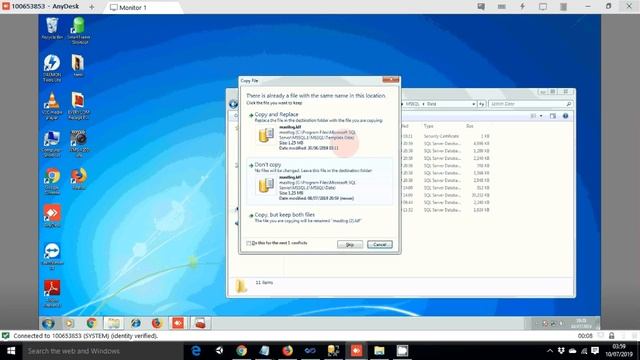Screen dimensions: 640x360
Task: Click Explorer search field
Action: (x=530, y=104)
